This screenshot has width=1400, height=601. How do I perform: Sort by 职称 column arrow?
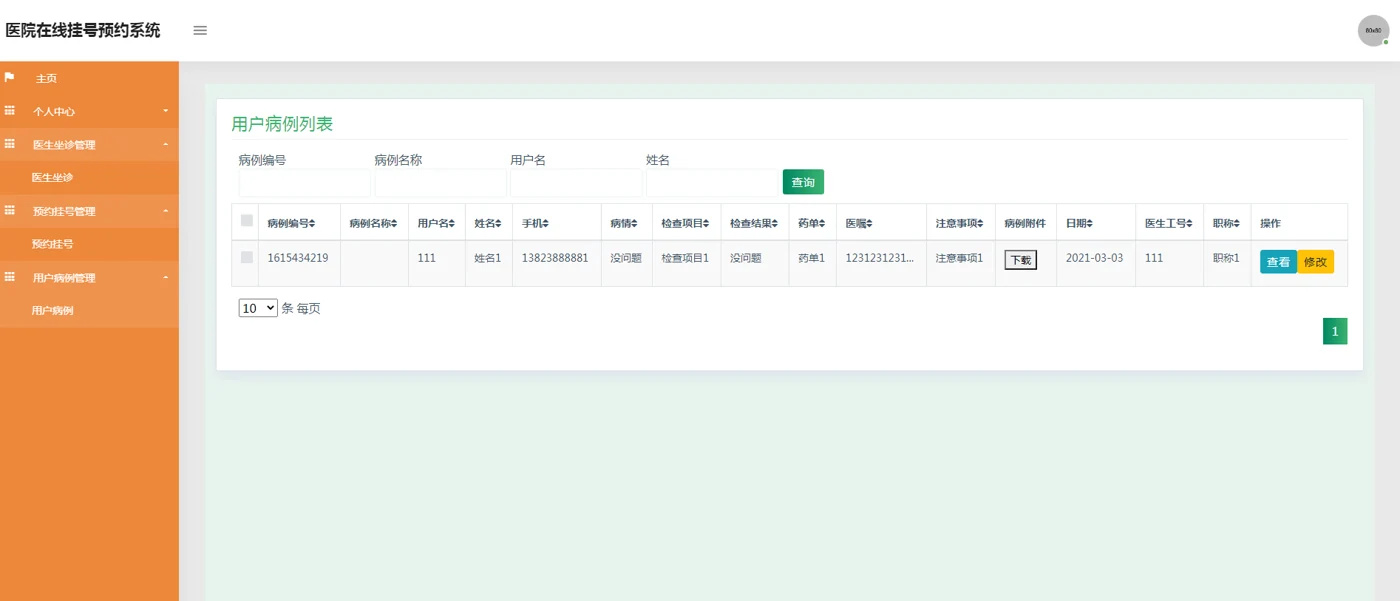(1237, 224)
